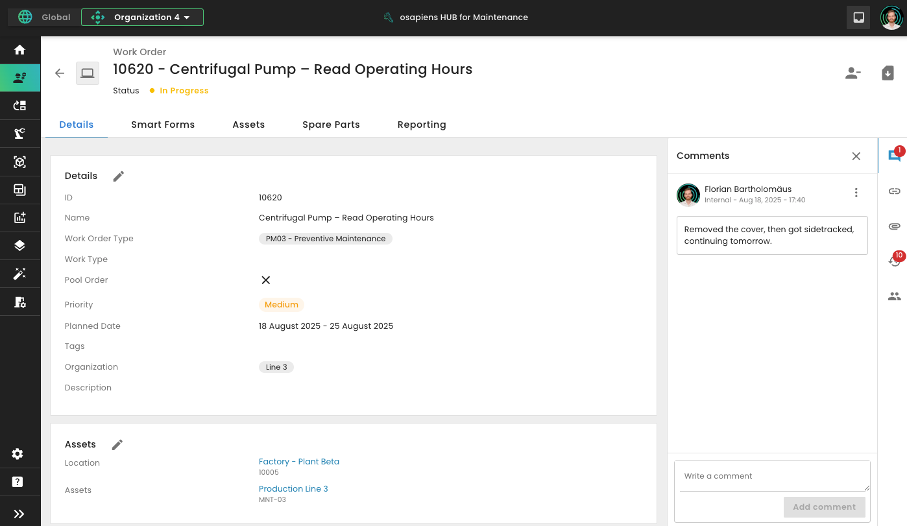
Task: Edit Assets section with pencil icon
Action: (x=117, y=444)
